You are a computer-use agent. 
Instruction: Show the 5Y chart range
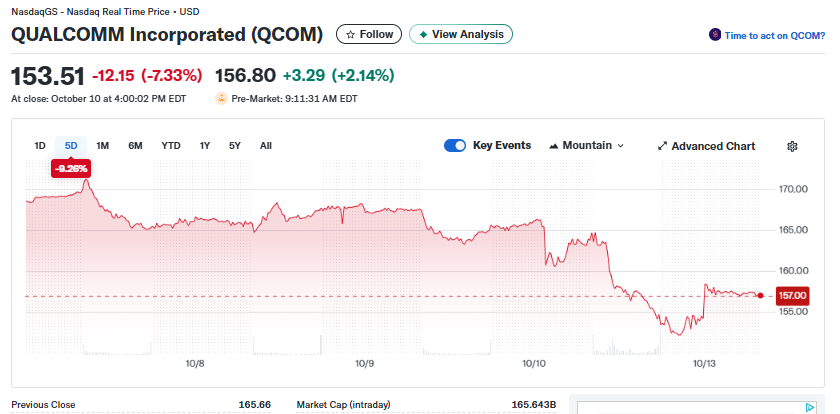click(235, 146)
